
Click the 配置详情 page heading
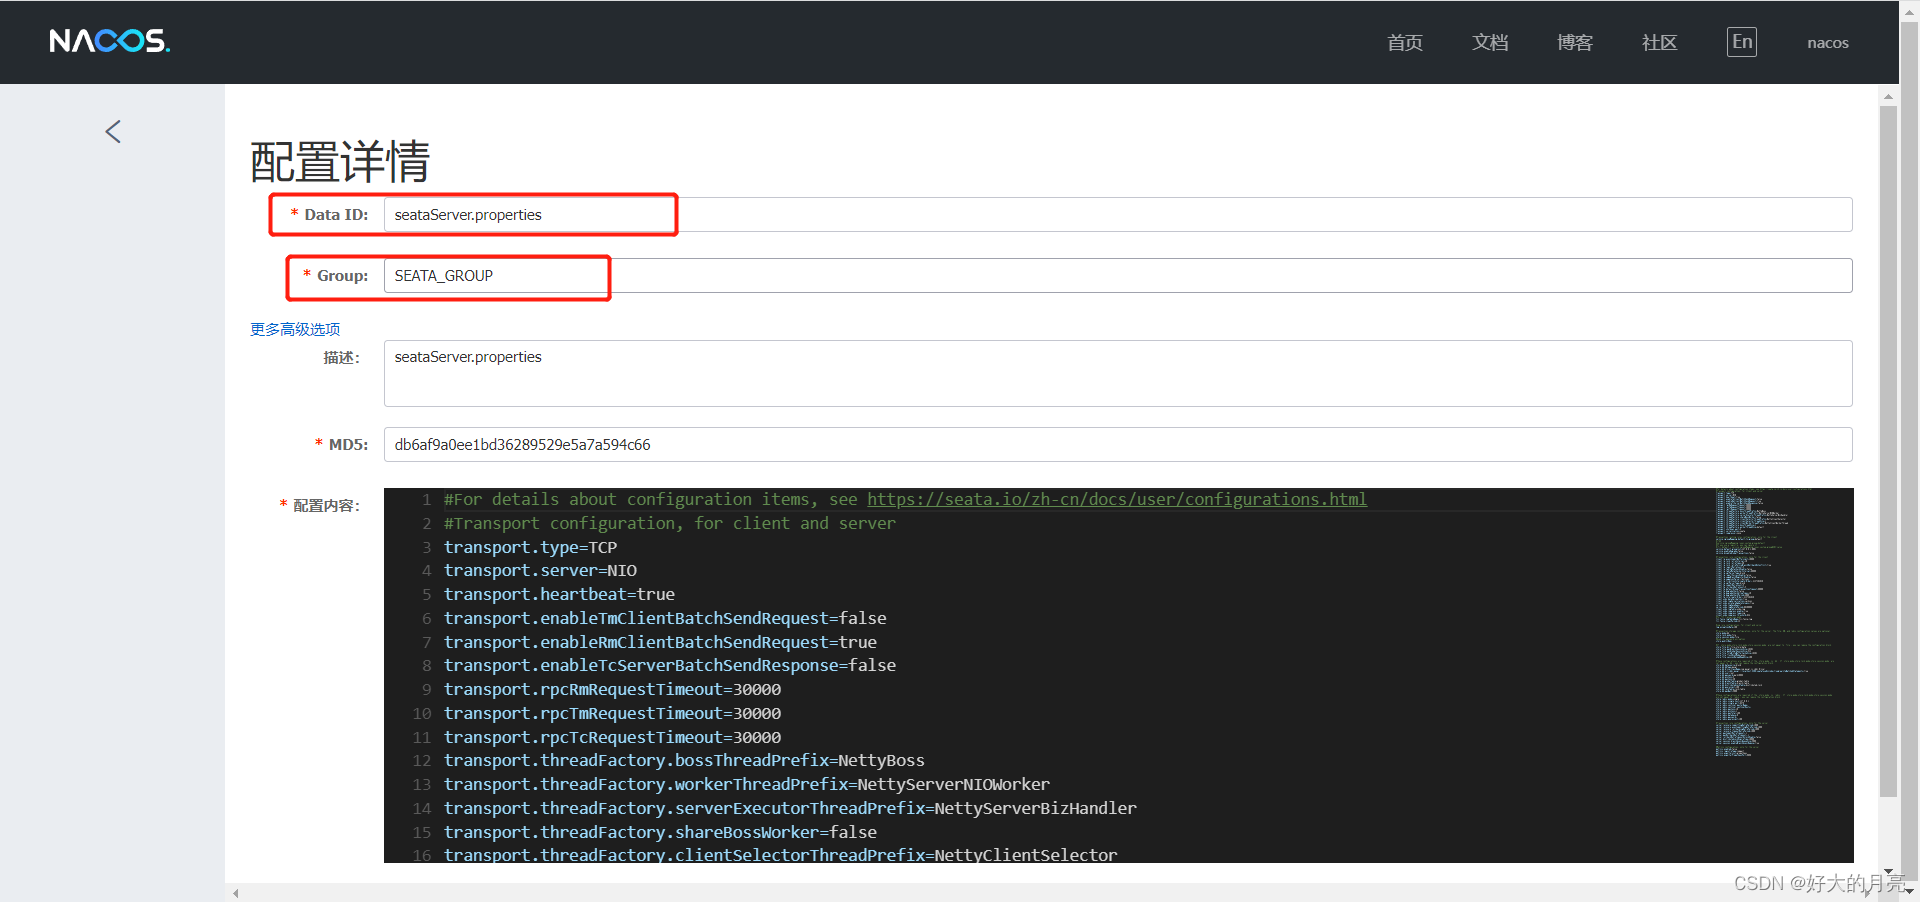[x=340, y=161]
